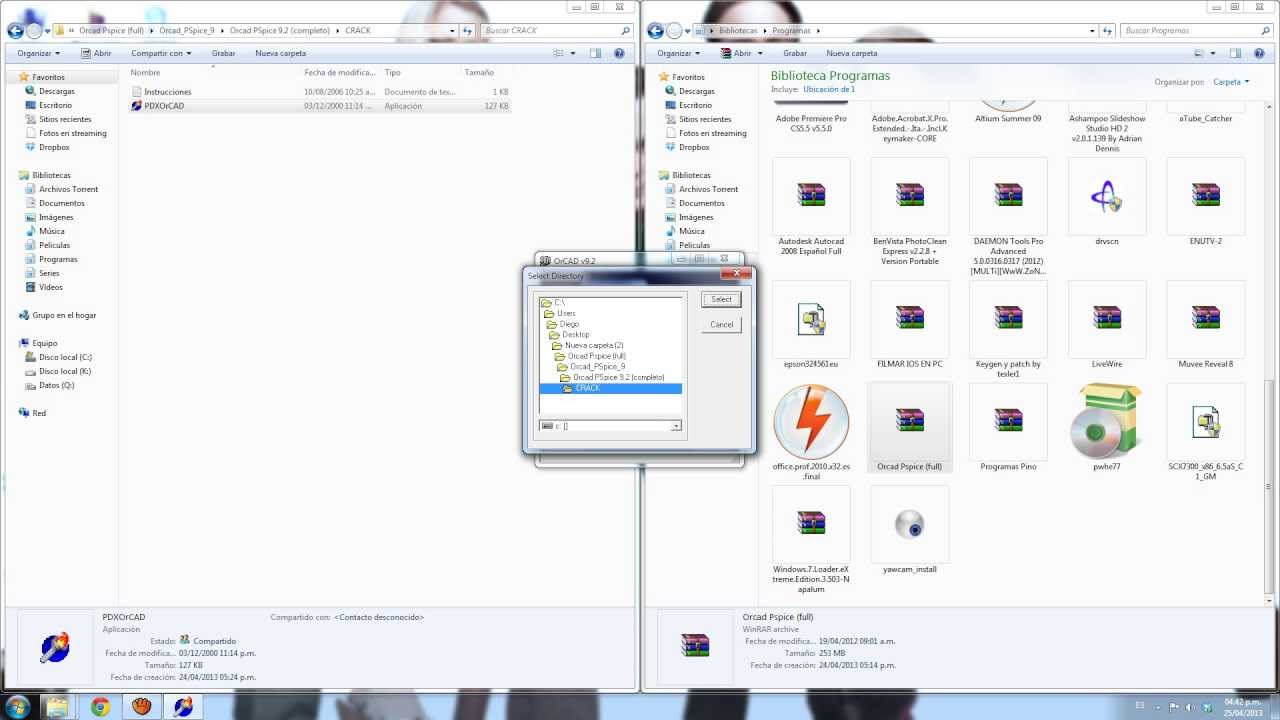Open Descargas in left window sidebar
This screenshot has height=720, width=1280.
pos(56,91)
